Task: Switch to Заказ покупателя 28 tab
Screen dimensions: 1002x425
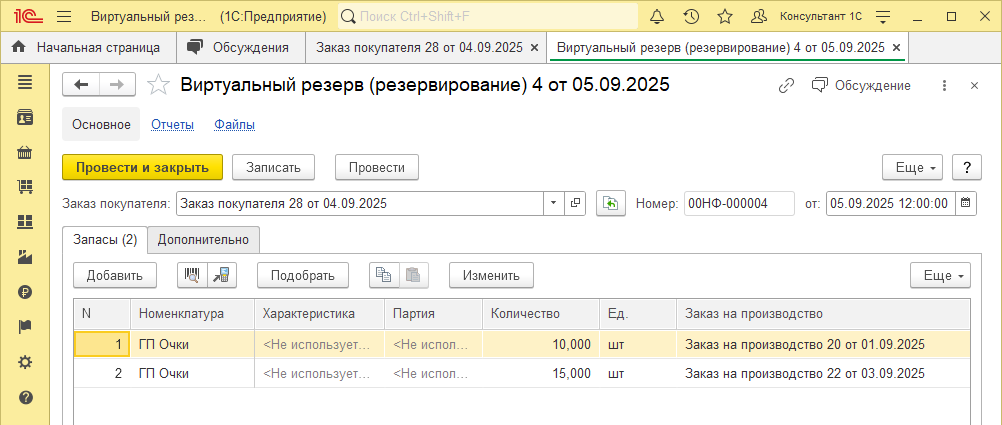Action: pos(418,47)
